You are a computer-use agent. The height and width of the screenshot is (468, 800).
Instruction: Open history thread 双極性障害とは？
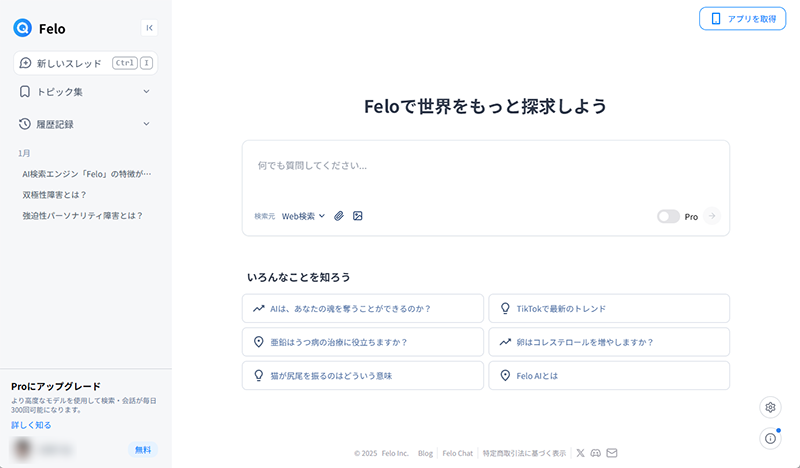pyautogui.click(x=55, y=195)
